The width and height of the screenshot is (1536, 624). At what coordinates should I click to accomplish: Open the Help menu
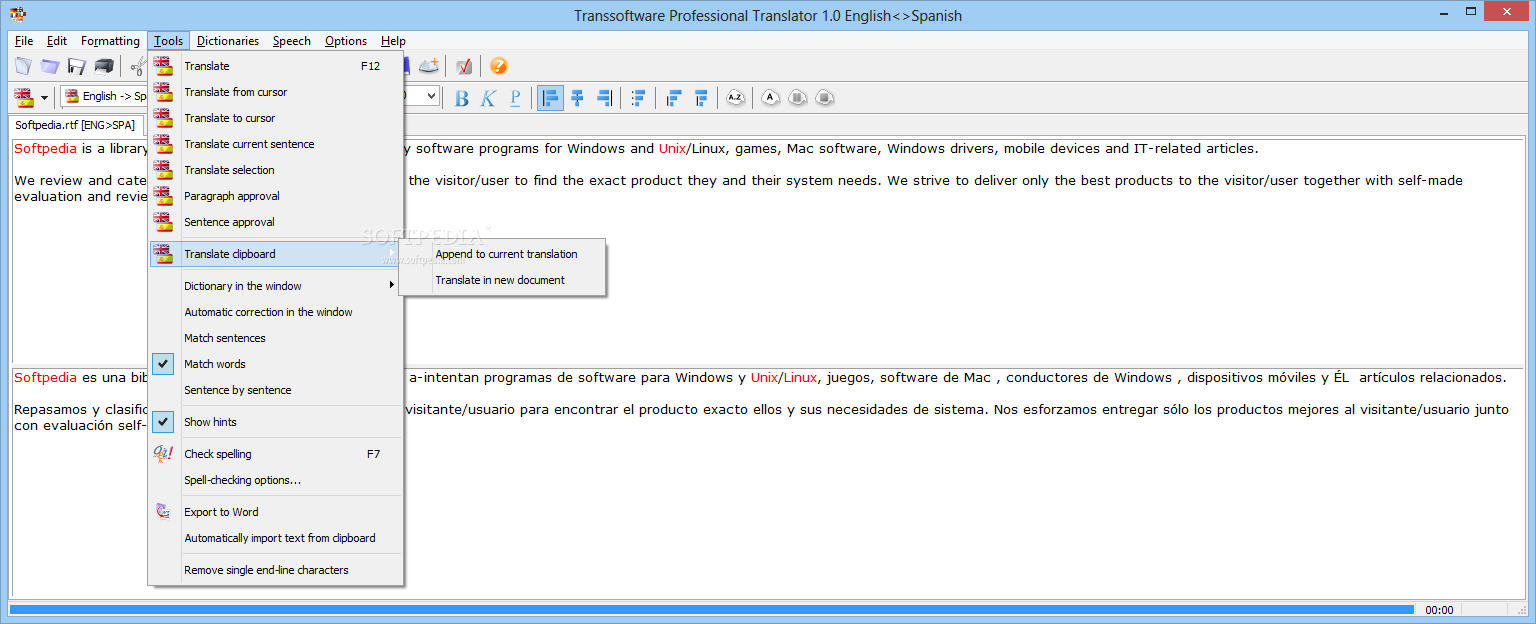click(393, 41)
